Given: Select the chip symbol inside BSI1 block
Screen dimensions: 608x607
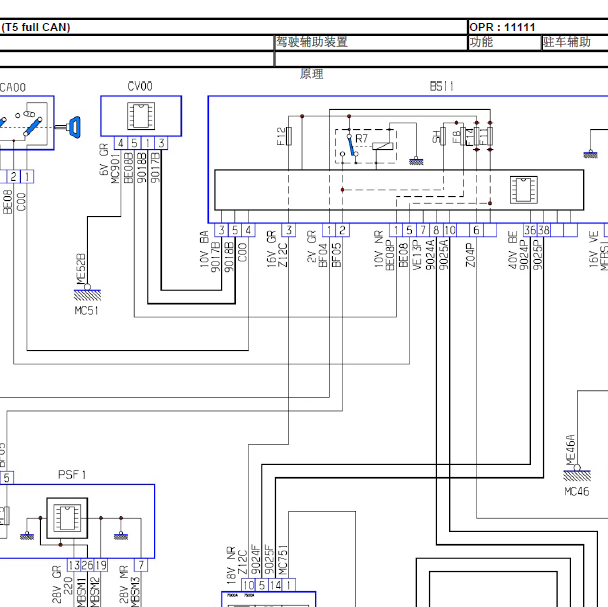Looking at the screenshot, I should click(x=524, y=190).
